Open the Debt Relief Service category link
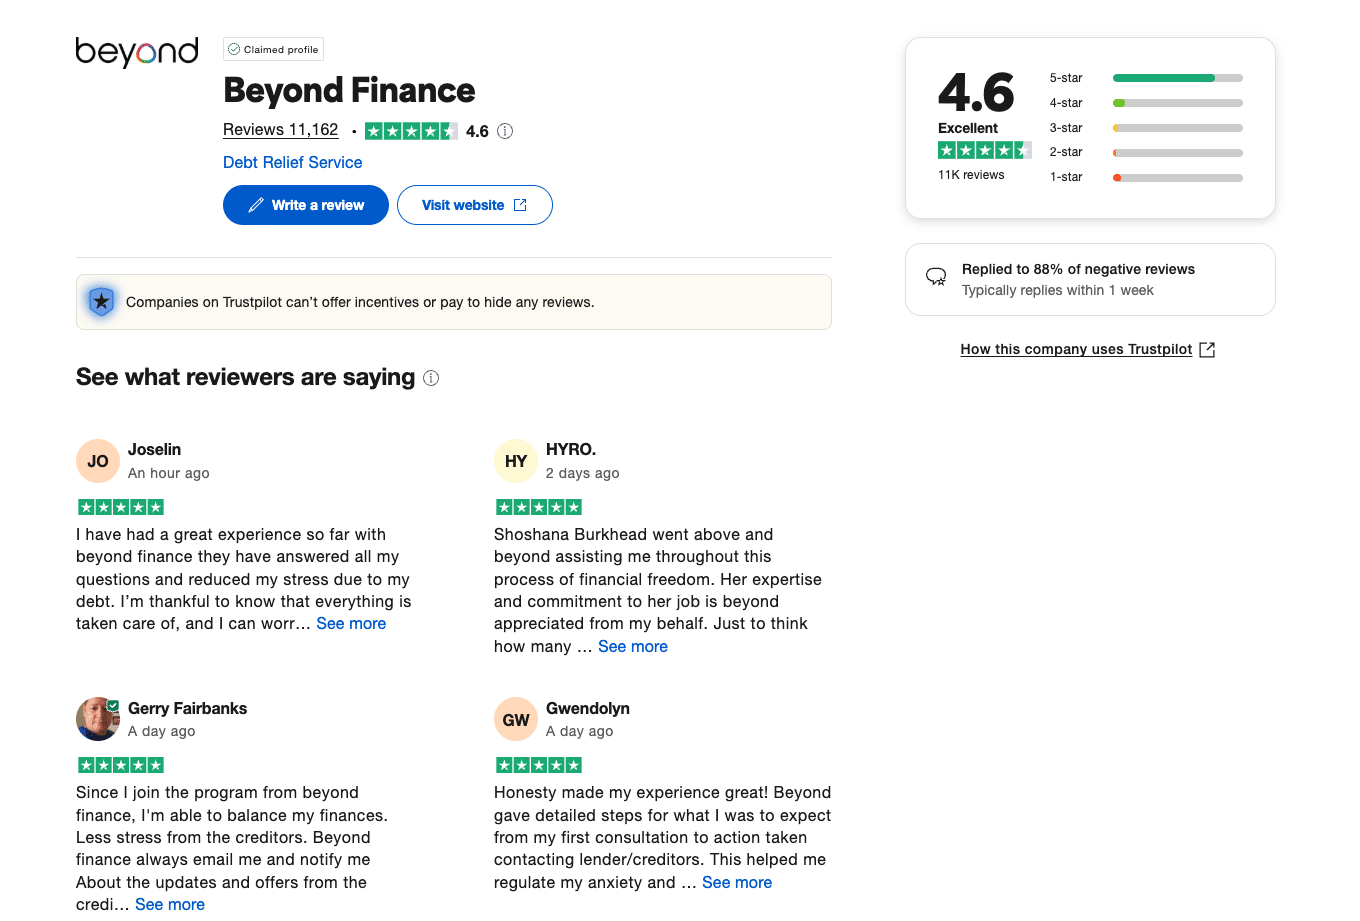1360x921 pixels. point(292,162)
